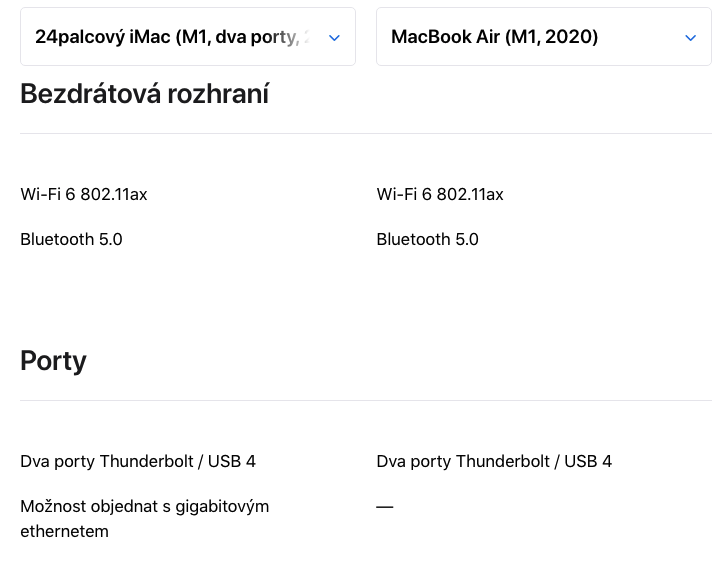Click the 802.11ax standard text for iMac
Image resolution: width=723 pixels, height=561 pixels.
click(114, 194)
